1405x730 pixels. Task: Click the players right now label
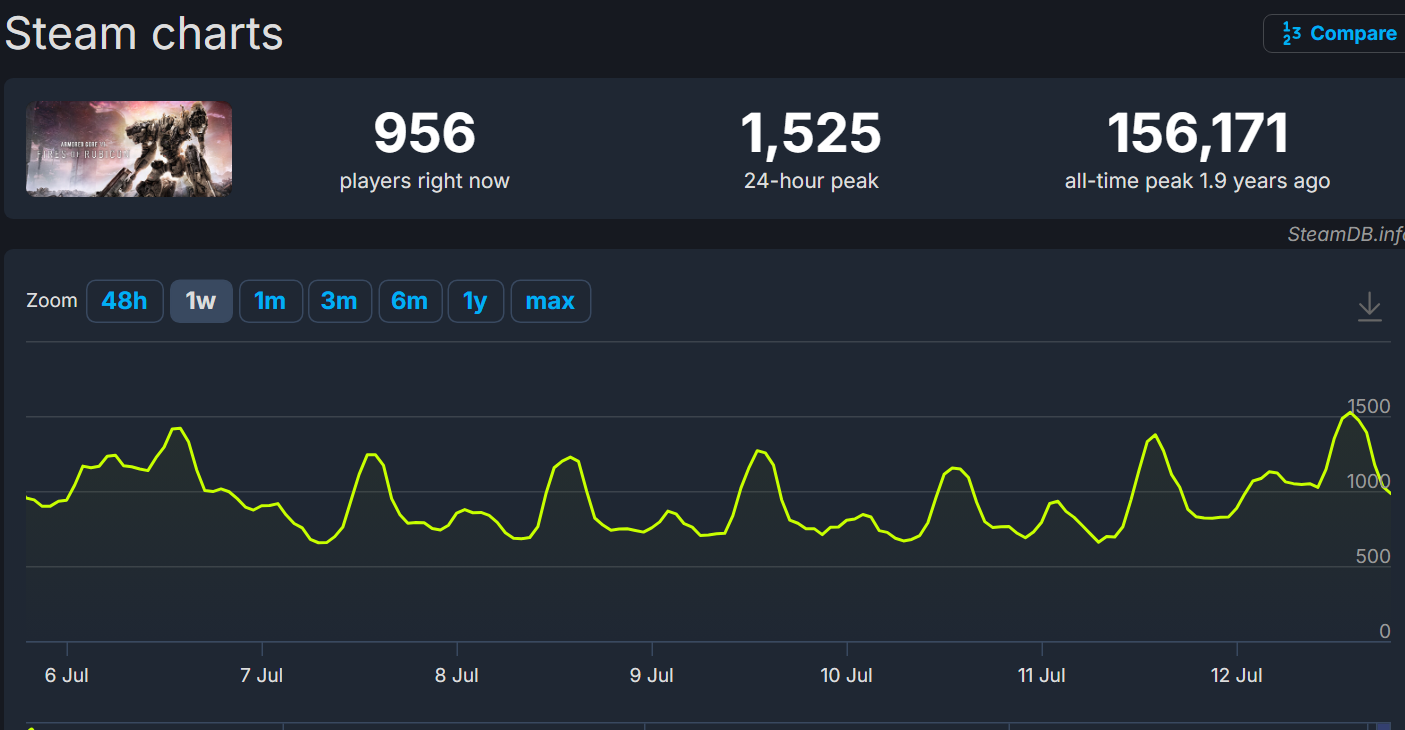pyautogui.click(x=424, y=181)
